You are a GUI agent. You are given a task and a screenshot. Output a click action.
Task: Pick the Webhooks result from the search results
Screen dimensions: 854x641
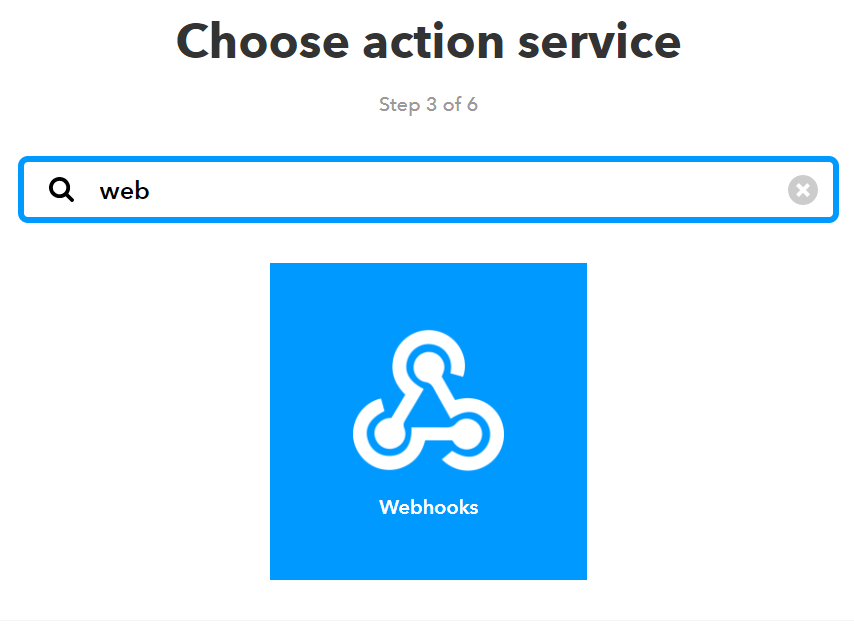(x=428, y=421)
